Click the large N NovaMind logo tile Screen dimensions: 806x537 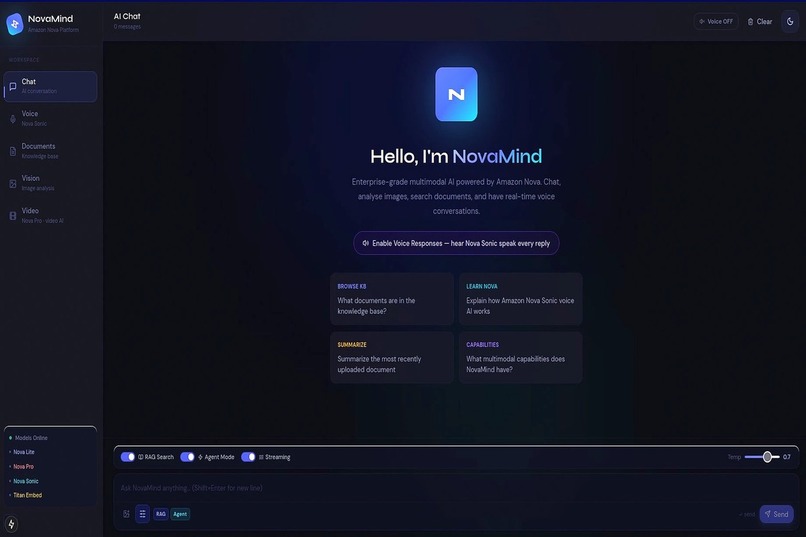[x=456, y=94]
